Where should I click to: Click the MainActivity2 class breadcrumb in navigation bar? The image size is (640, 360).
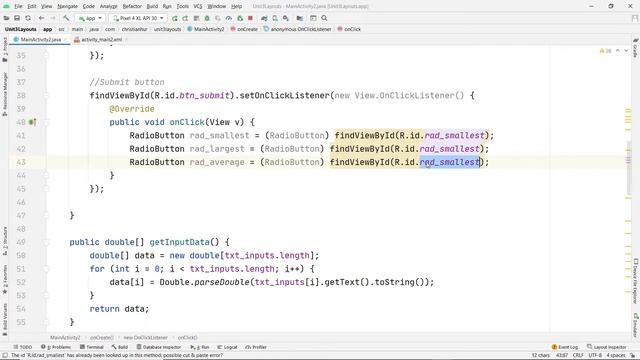206,29
